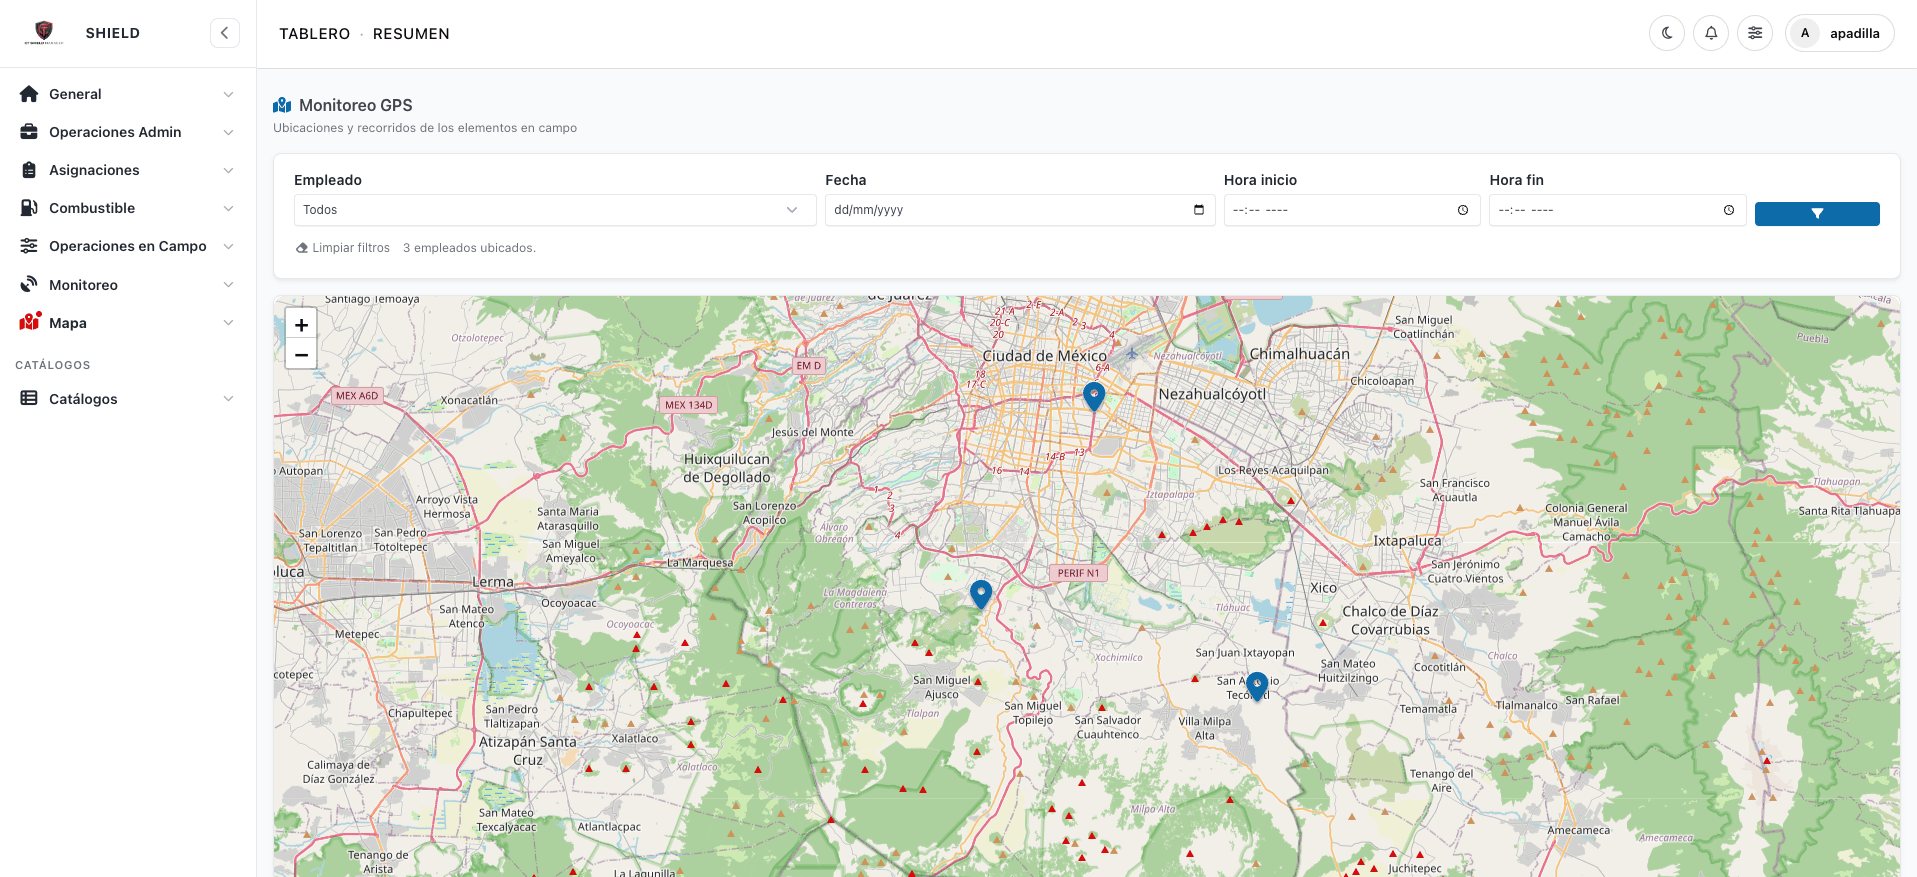Click the SHIELD brand name text
Image resolution: width=1917 pixels, height=877 pixels.
point(113,33)
